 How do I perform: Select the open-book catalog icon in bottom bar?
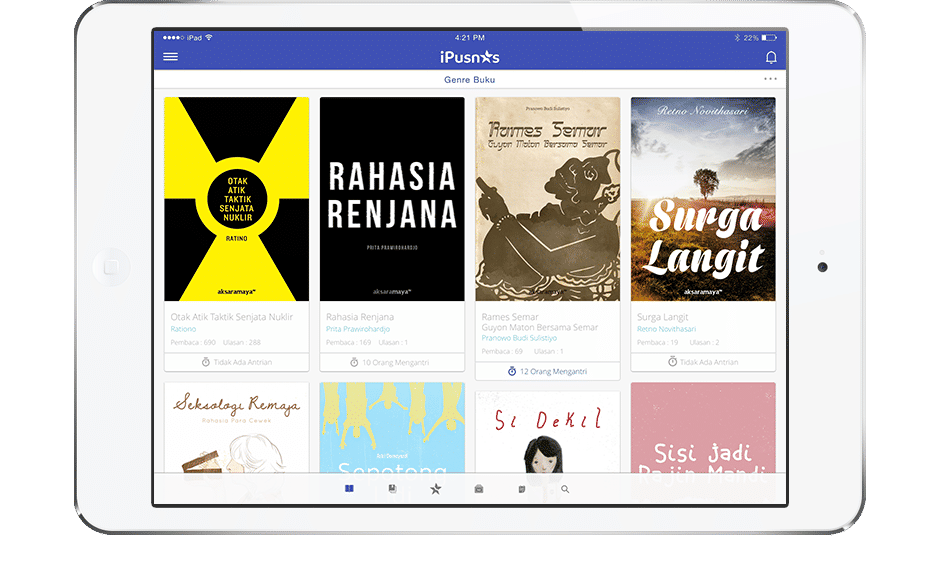pos(350,489)
